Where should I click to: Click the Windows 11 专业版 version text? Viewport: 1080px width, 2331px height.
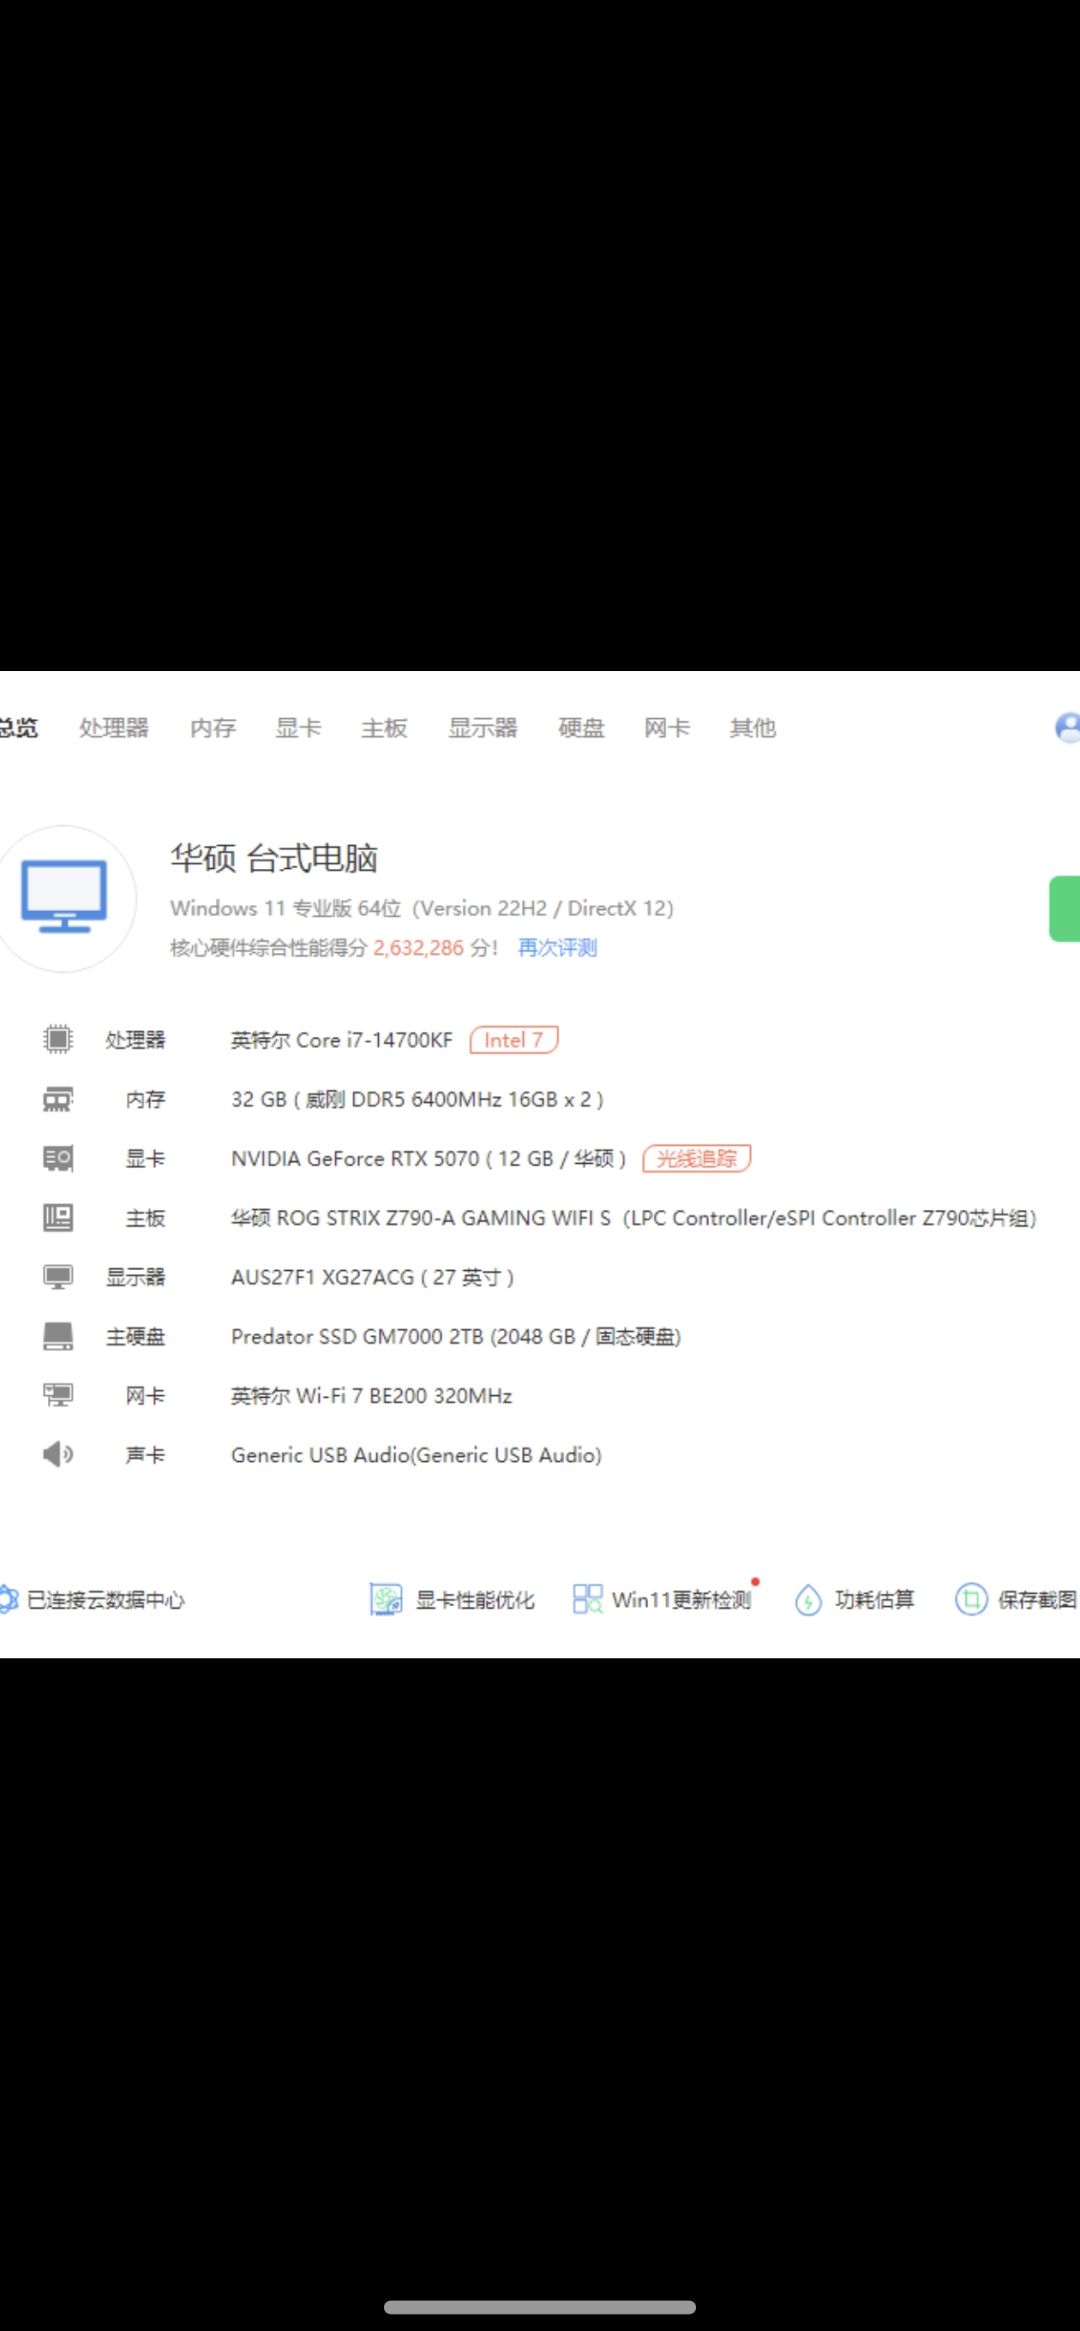coord(421,908)
